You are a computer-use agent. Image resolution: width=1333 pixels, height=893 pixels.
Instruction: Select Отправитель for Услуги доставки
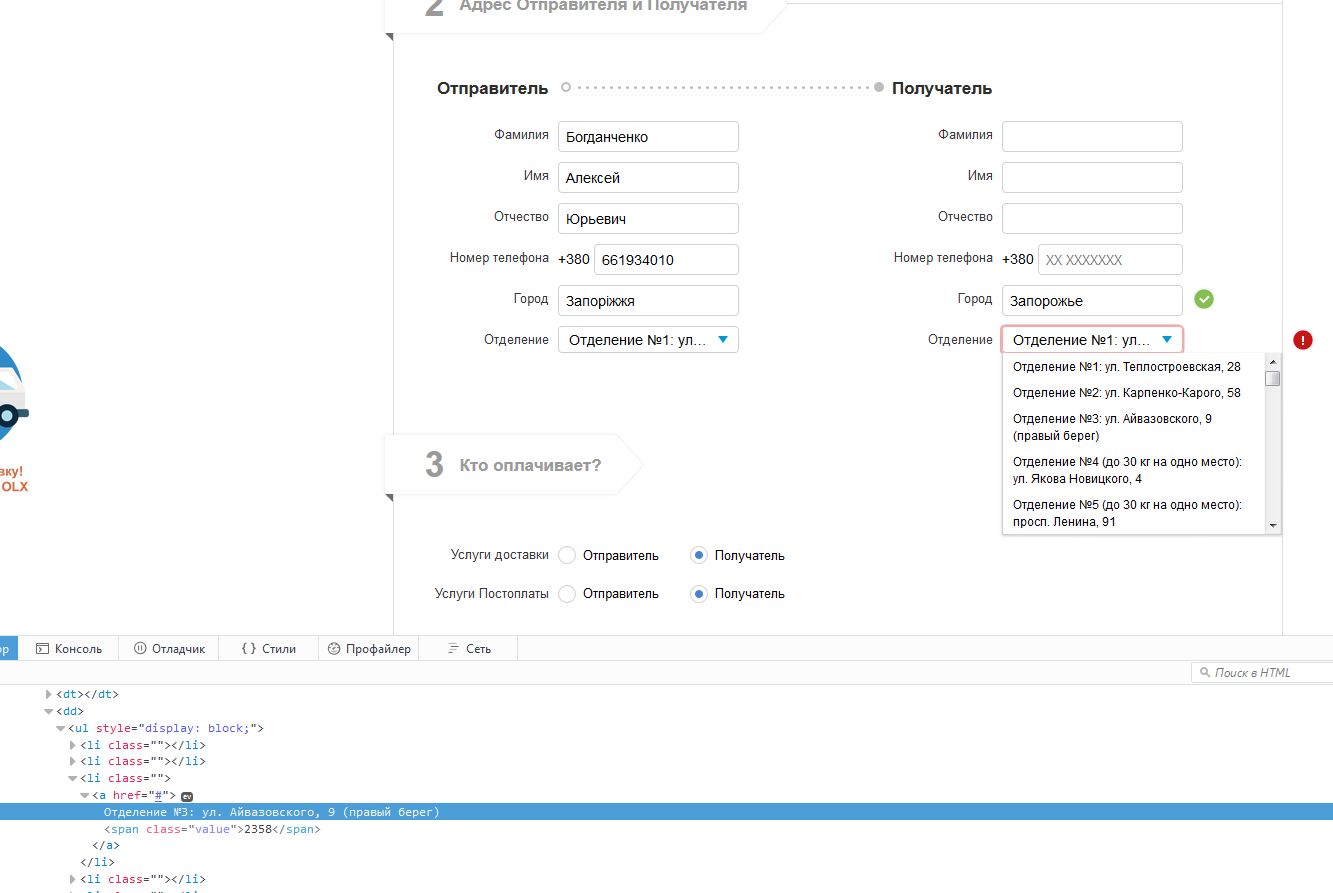coord(567,555)
